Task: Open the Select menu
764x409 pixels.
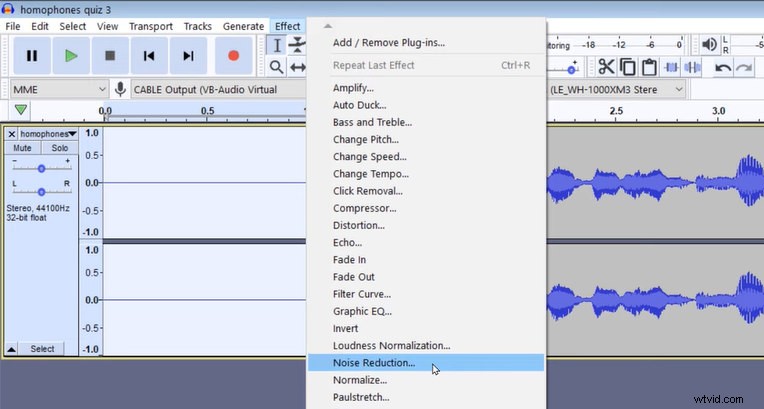Action: (x=73, y=26)
